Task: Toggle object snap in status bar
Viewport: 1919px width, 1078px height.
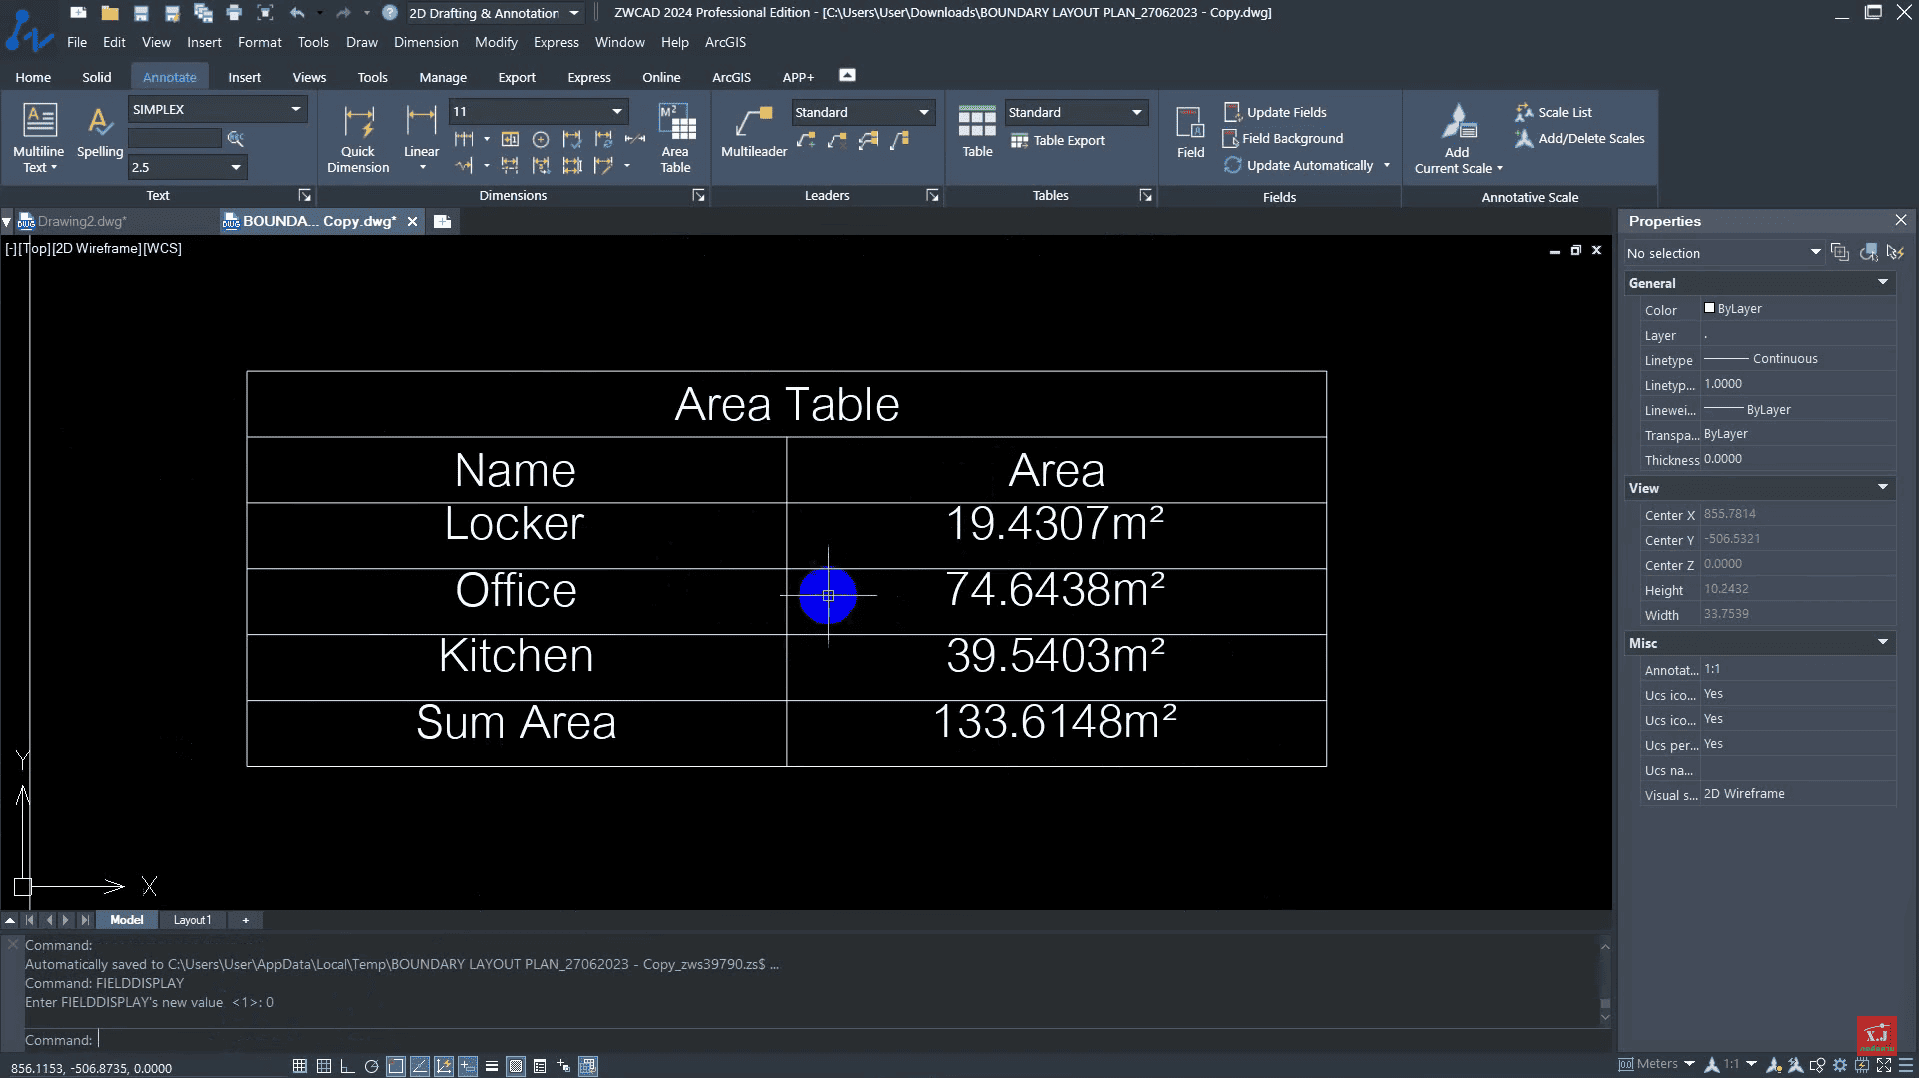Action: (x=395, y=1066)
